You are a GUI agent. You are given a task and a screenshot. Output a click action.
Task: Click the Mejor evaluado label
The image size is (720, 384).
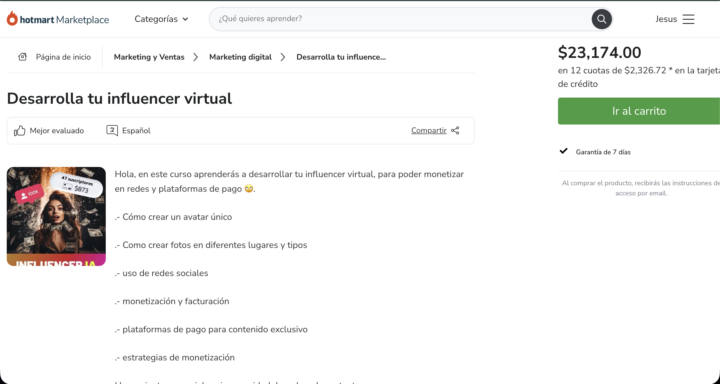click(x=57, y=131)
